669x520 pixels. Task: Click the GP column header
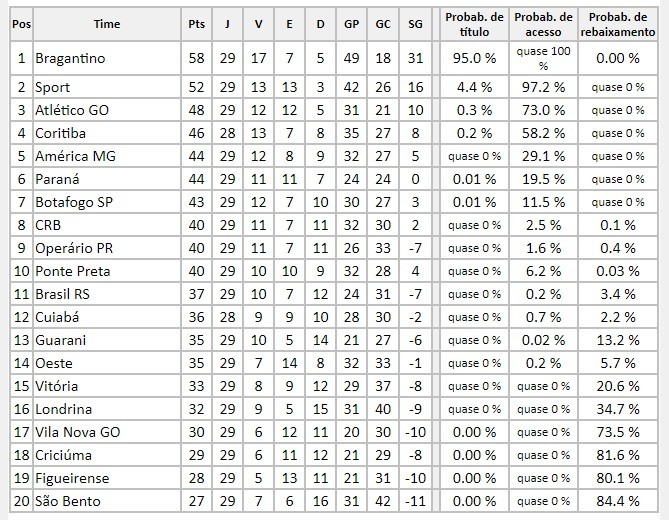[351, 24]
